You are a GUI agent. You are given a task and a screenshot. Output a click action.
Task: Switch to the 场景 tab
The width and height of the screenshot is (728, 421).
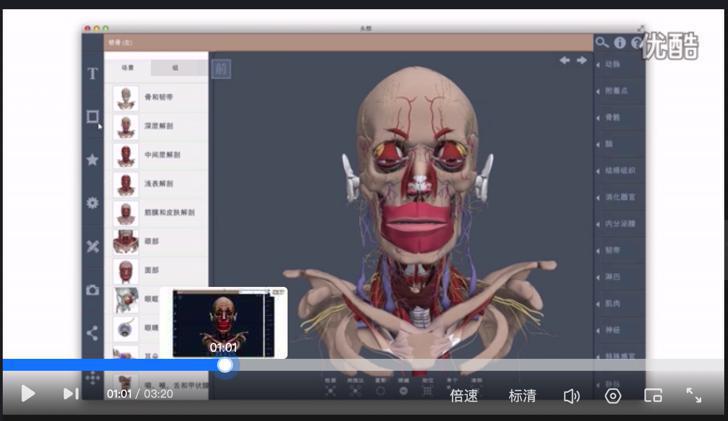click(128, 68)
